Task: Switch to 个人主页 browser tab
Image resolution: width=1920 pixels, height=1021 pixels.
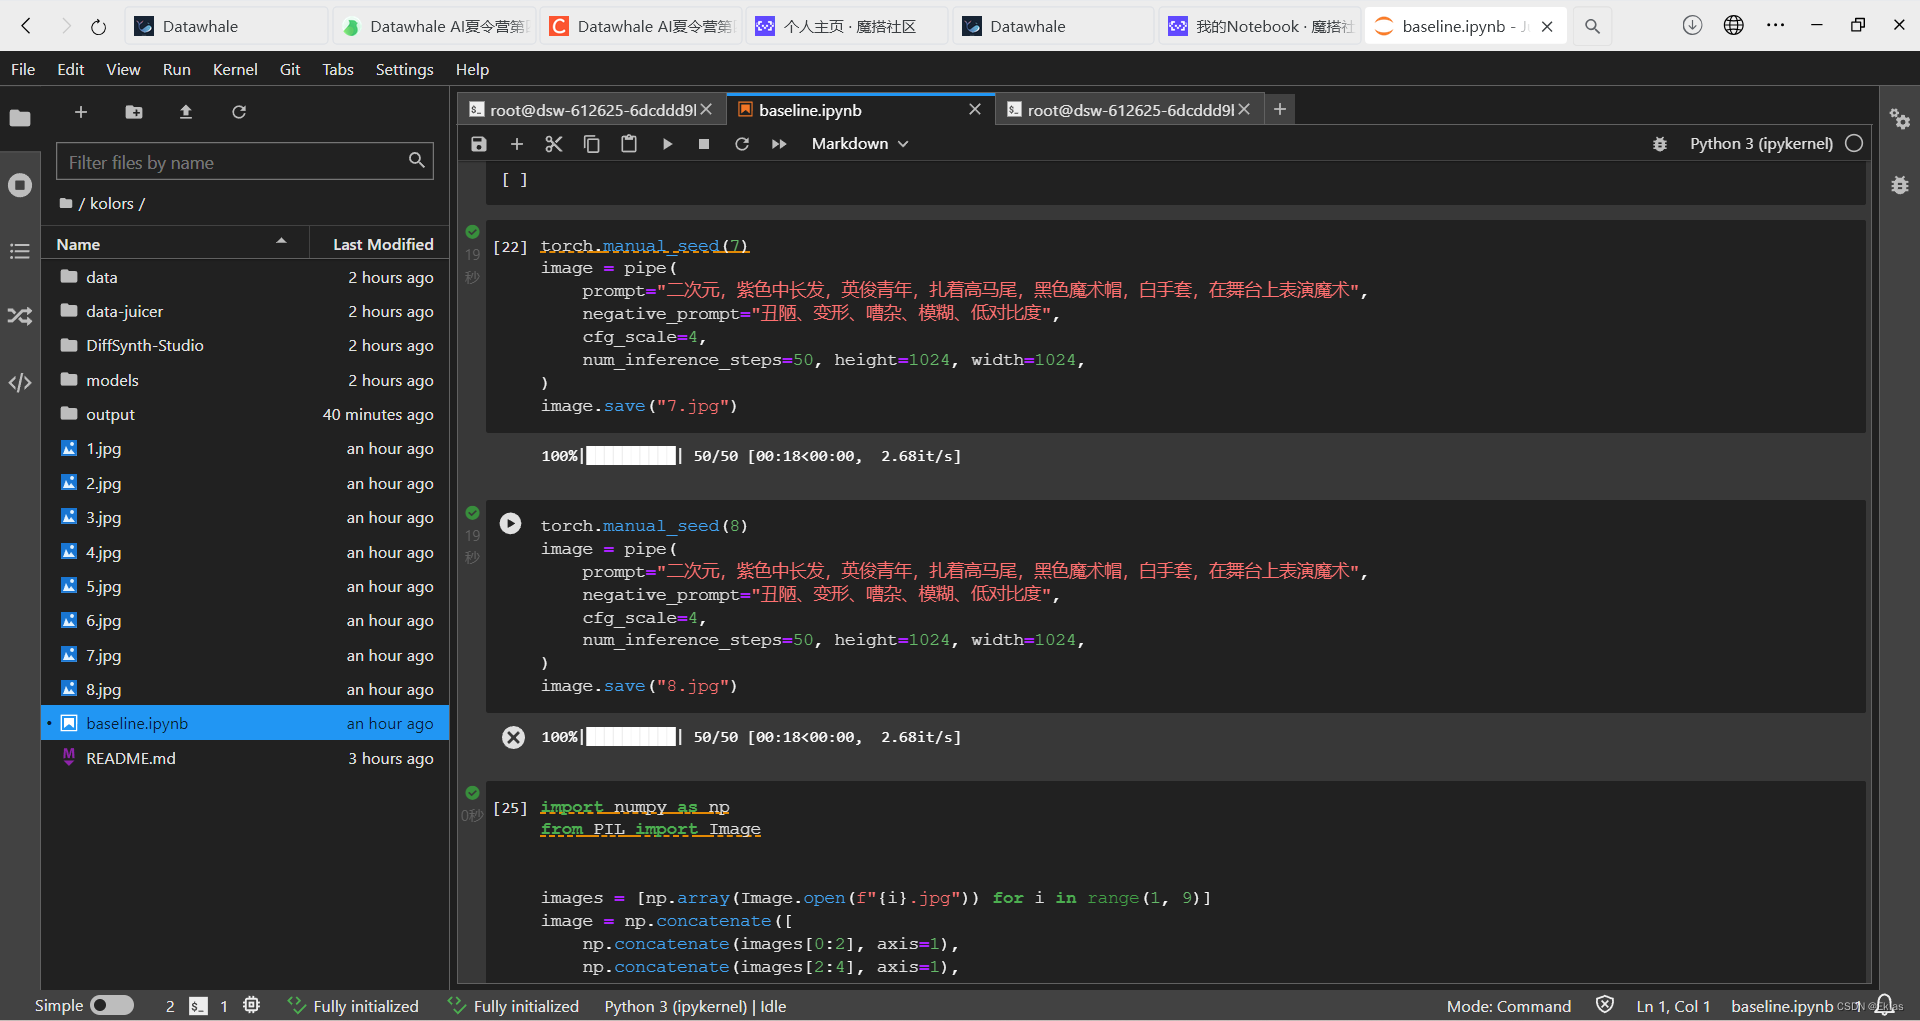Action: [x=848, y=26]
